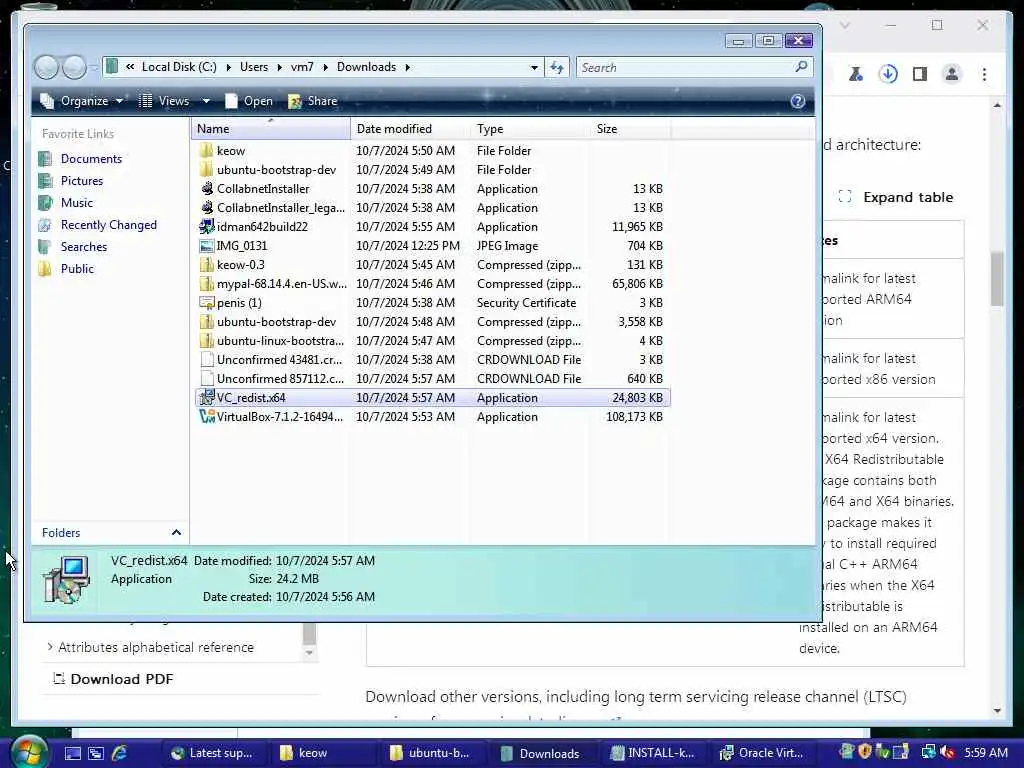The height and width of the screenshot is (768, 1024).
Task: Select the mypal-68.14.4 compressed archive icon
Action: pos(206,284)
